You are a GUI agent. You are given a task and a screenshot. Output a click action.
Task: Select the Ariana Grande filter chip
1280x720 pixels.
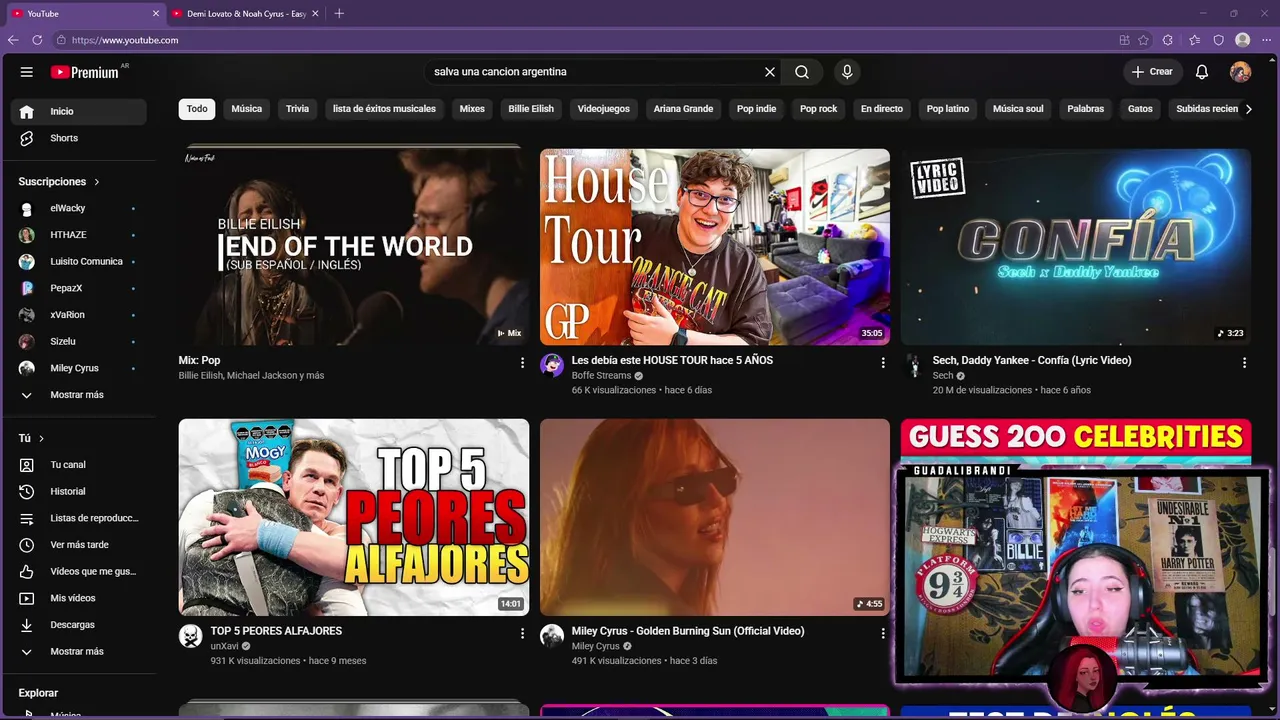click(x=684, y=109)
